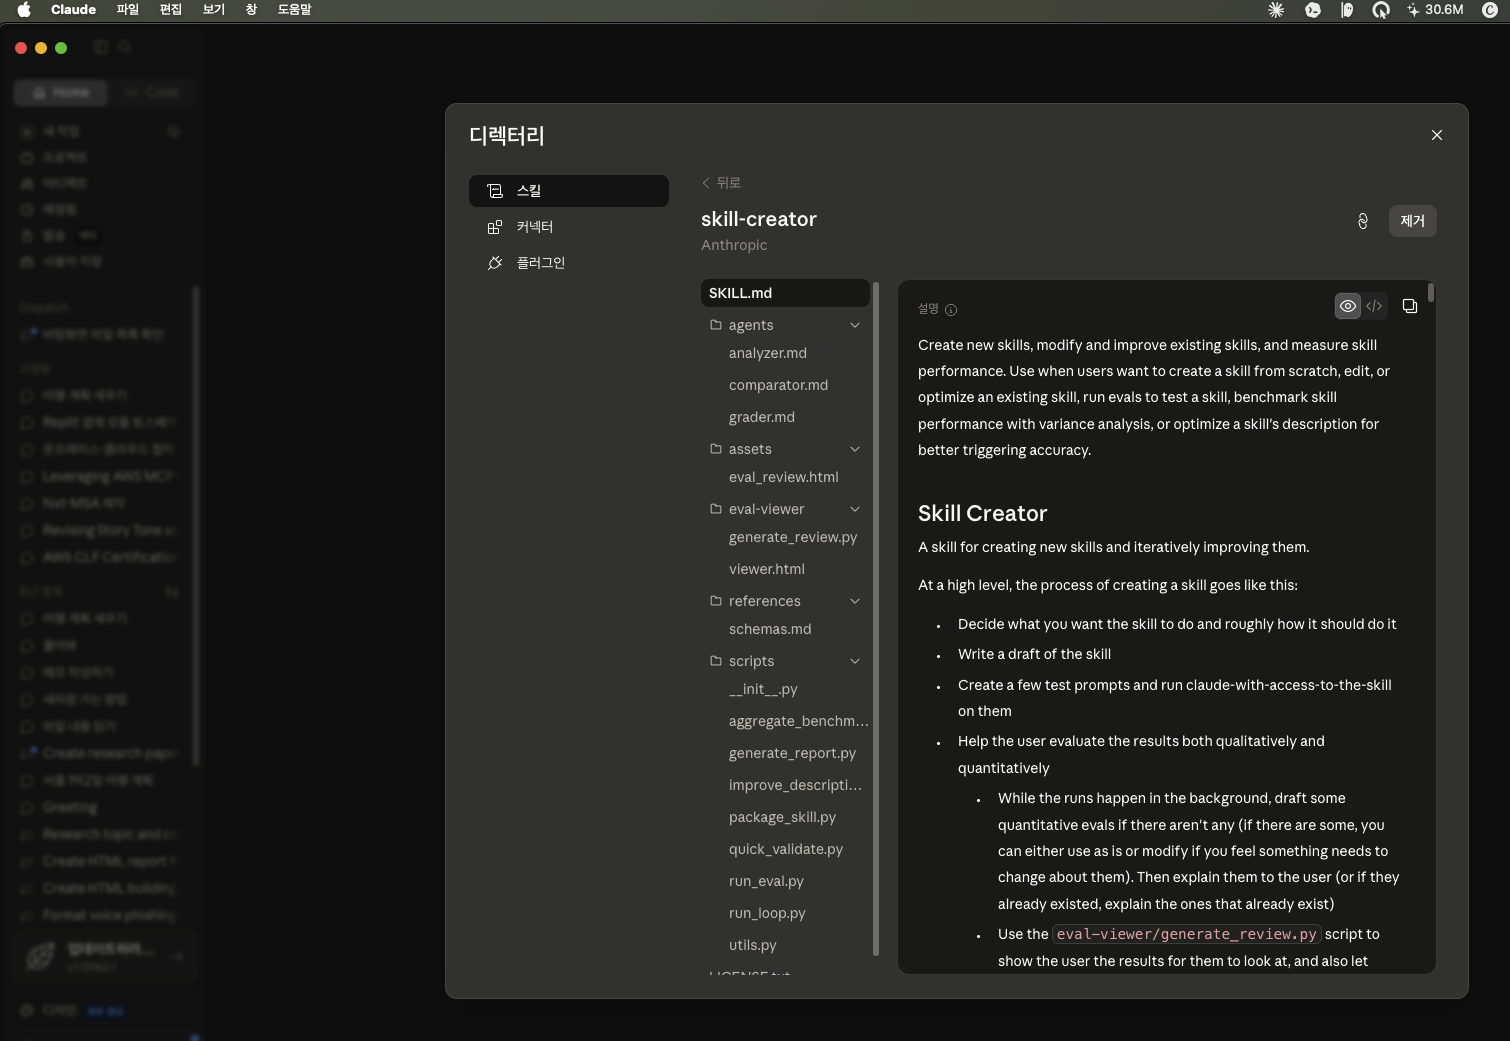Click the skill-creator title text
The width and height of the screenshot is (1510, 1041).
coord(759,219)
